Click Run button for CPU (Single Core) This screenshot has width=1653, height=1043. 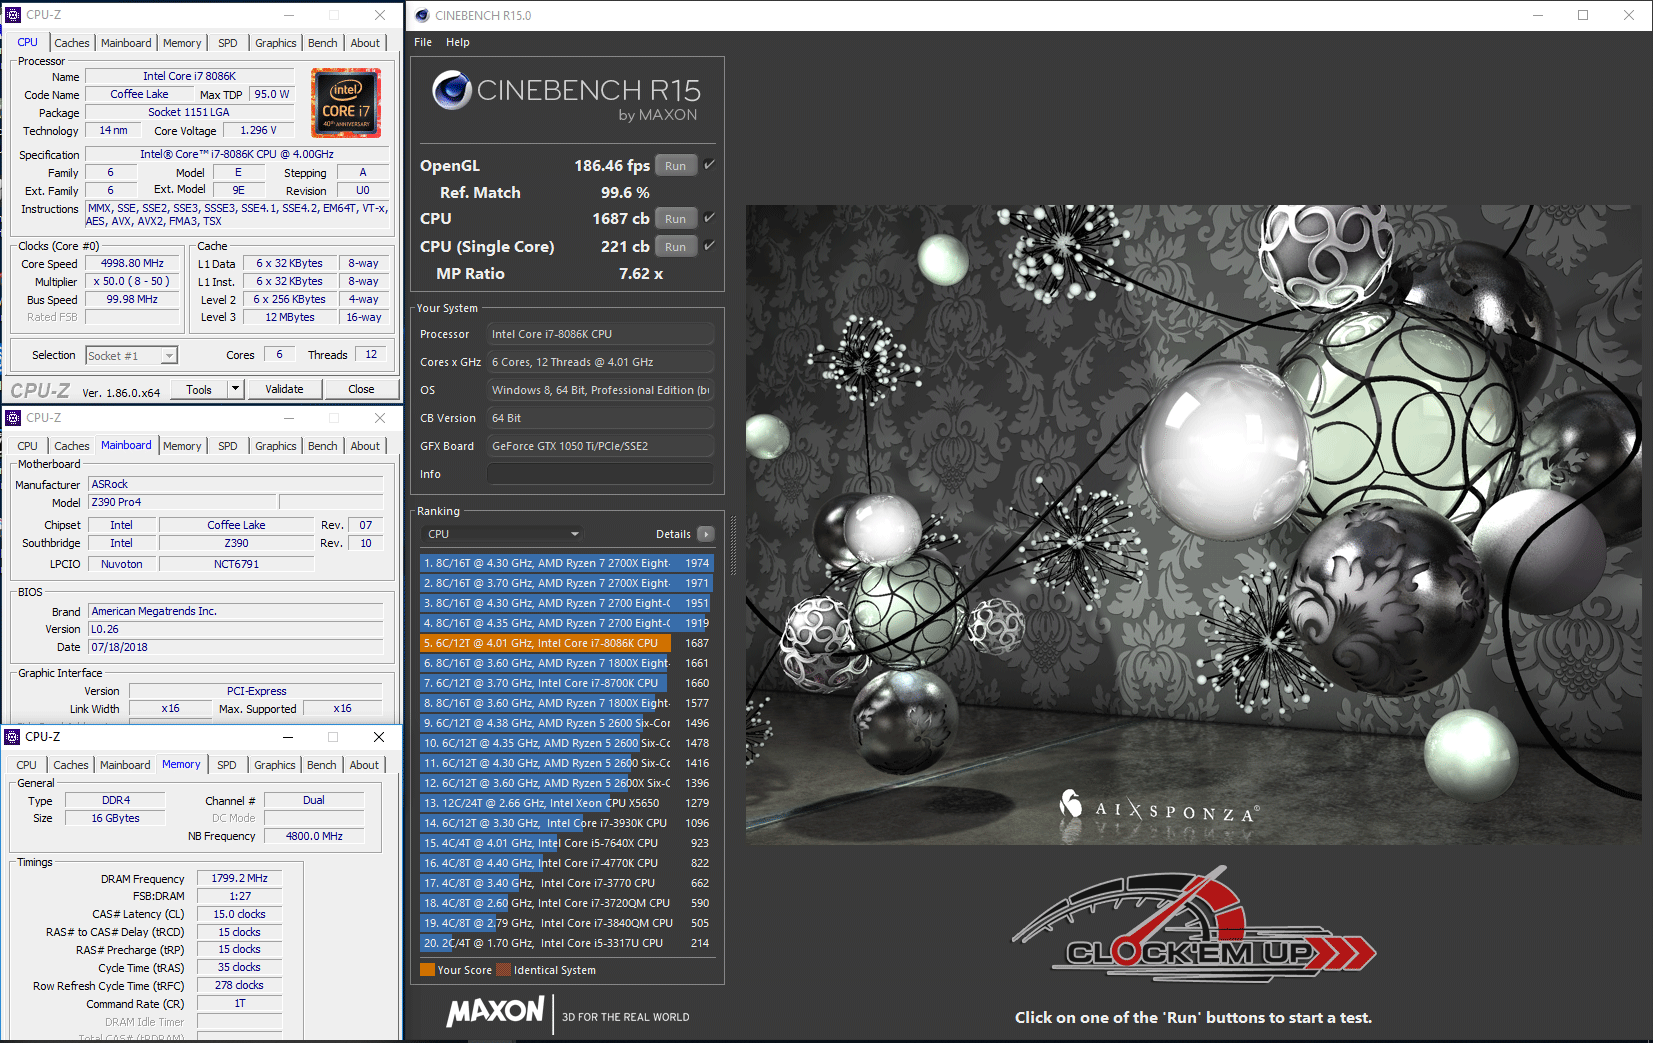click(676, 247)
